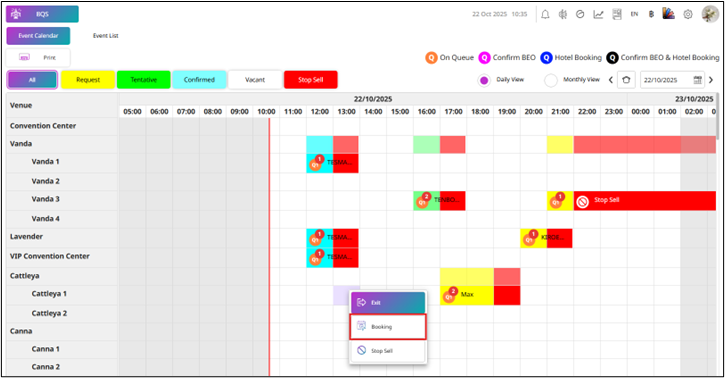Click the home icon to return to today

(x=626, y=80)
